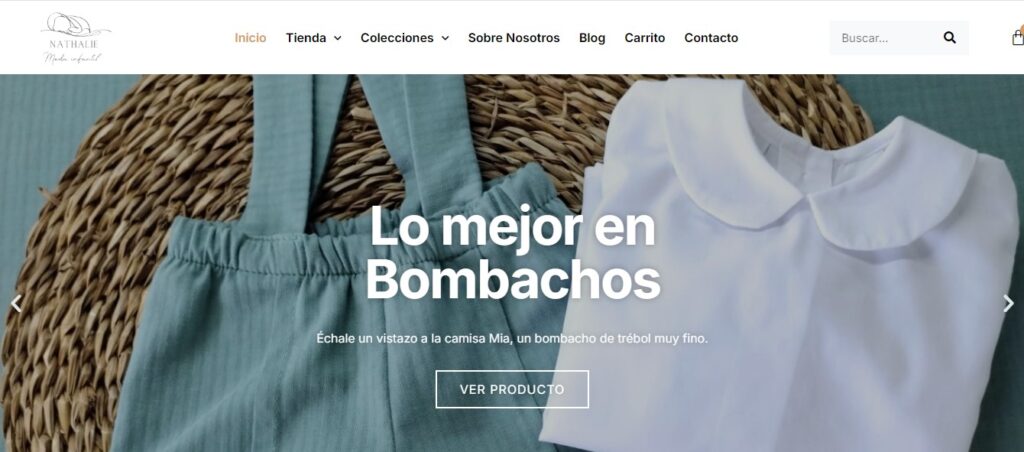Image resolution: width=1024 pixels, height=452 pixels.
Task: Navigate to the Contacto page
Action: click(711, 38)
